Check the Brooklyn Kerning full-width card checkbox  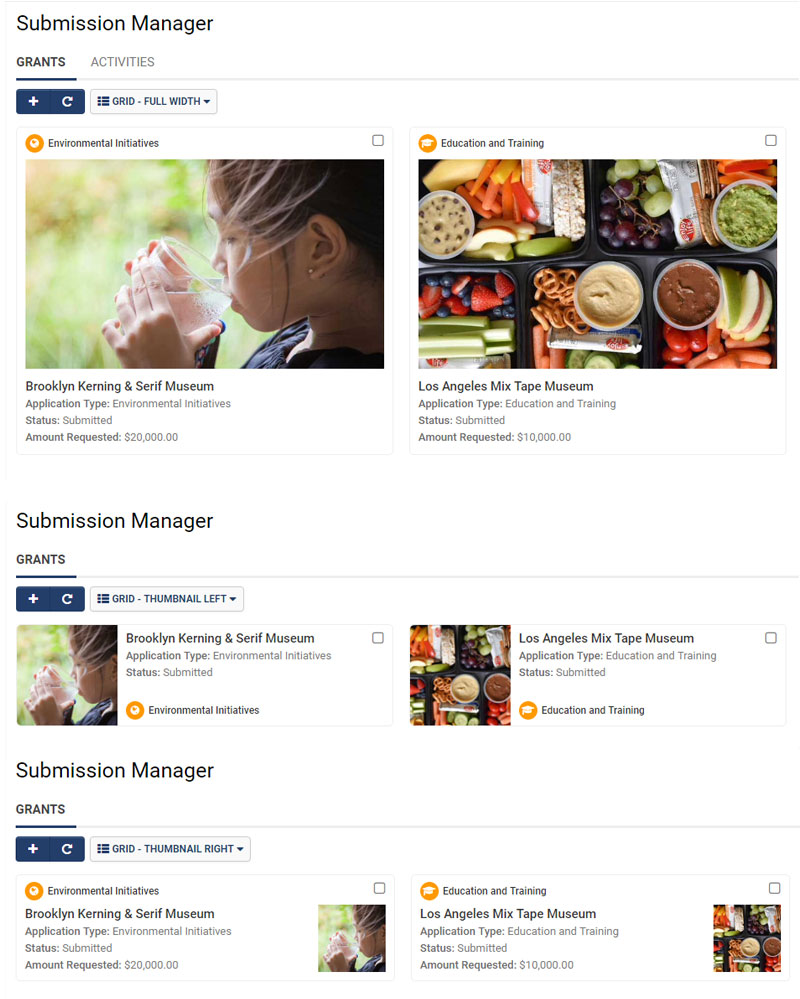pos(378,140)
